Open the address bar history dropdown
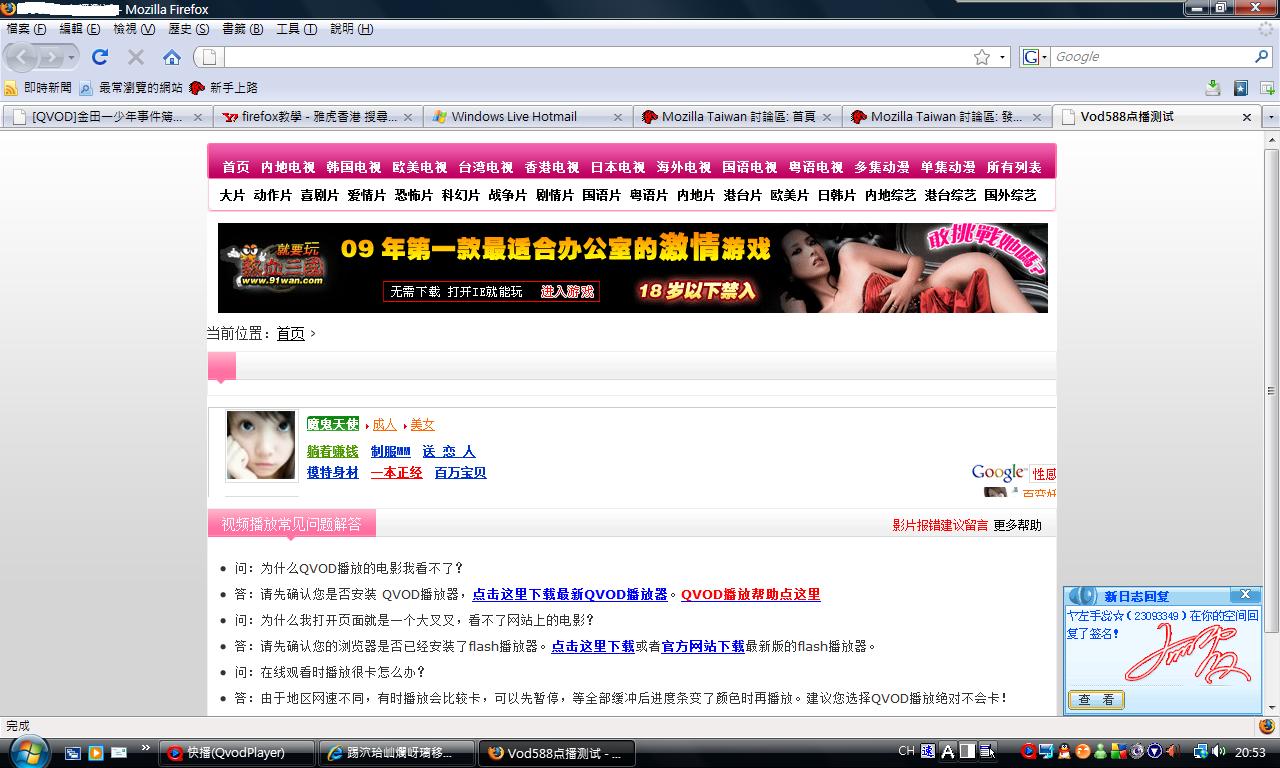 (x=1002, y=57)
